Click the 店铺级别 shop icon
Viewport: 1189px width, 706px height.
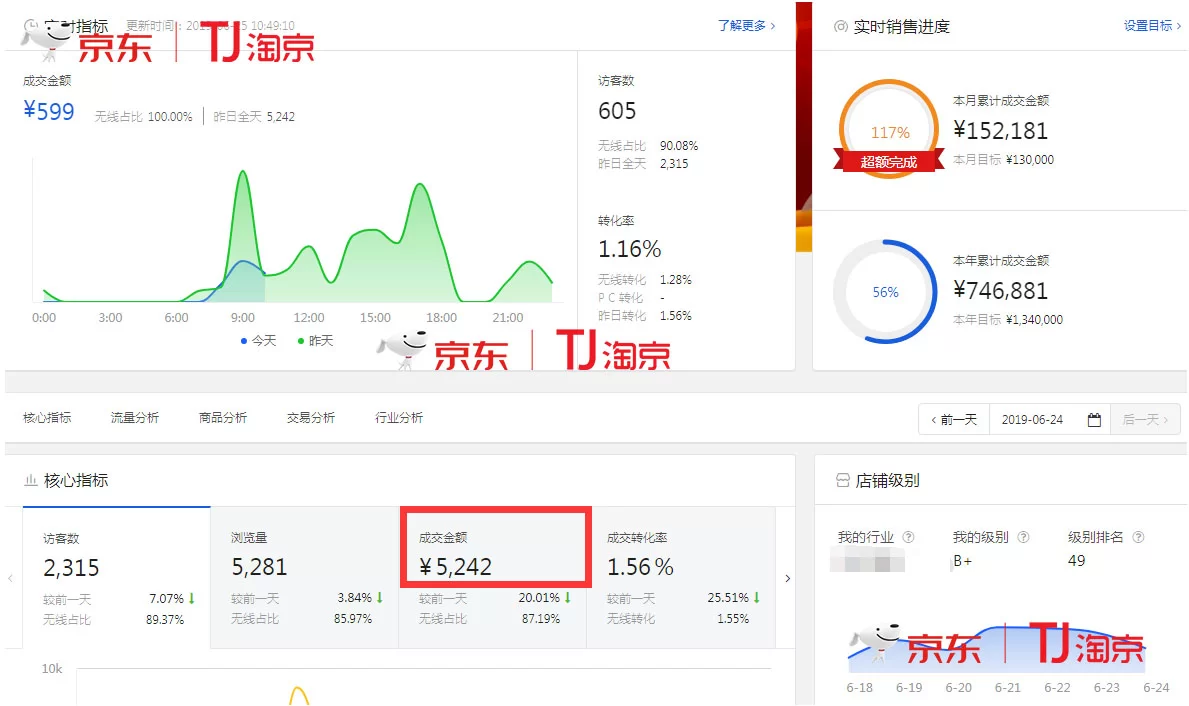(842, 481)
